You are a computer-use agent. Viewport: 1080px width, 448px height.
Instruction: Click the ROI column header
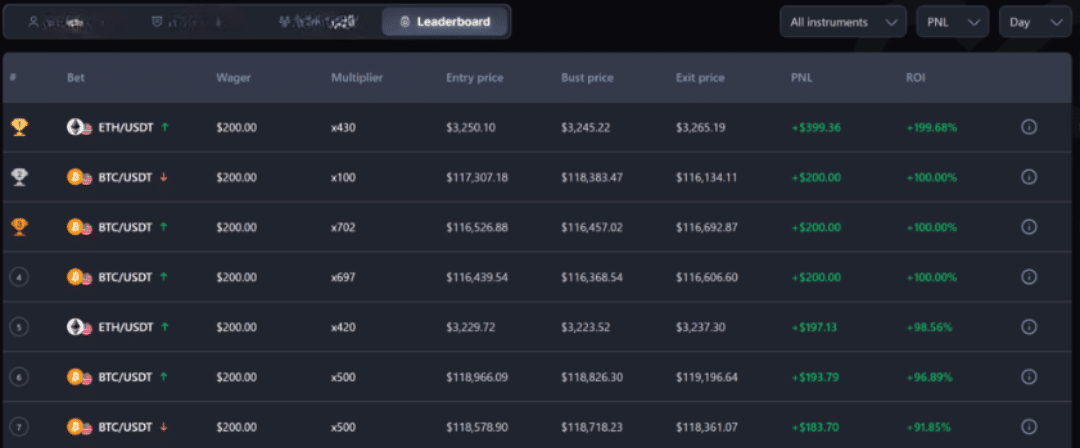[x=915, y=78]
